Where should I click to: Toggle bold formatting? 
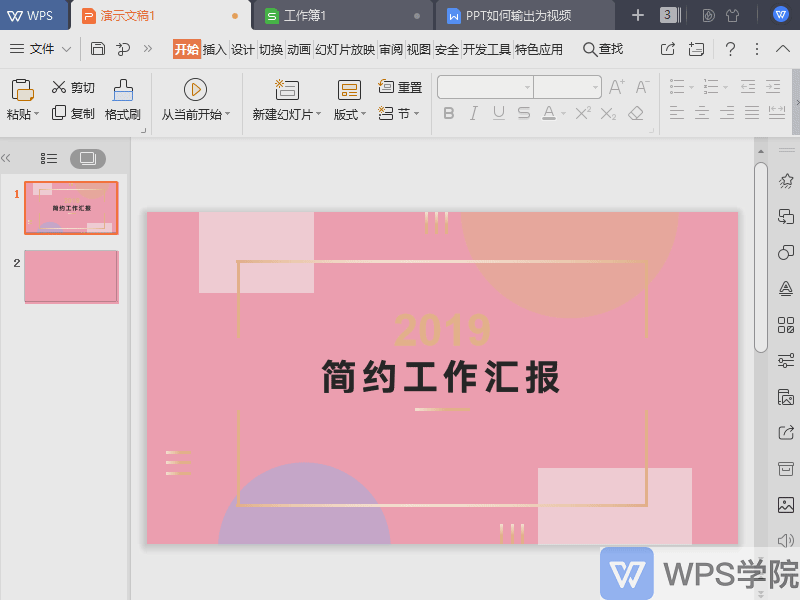coord(448,113)
